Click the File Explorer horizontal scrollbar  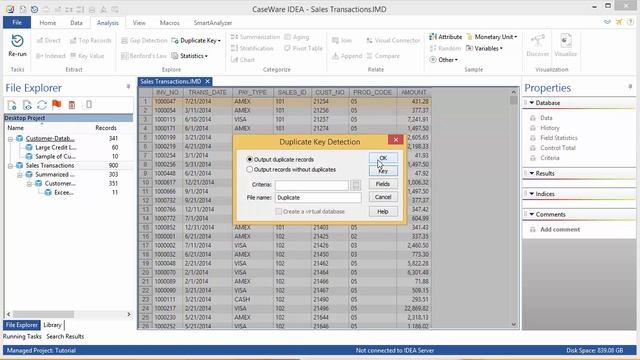click(x=43, y=314)
